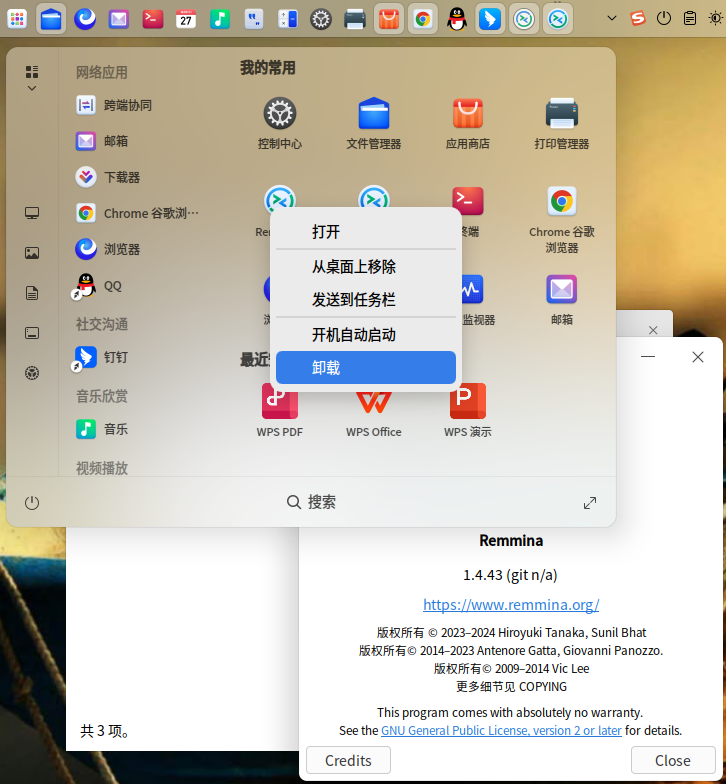Open 音乐 in the app list
Image resolution: width=726 pixels, height=784 pixels.
102,429
